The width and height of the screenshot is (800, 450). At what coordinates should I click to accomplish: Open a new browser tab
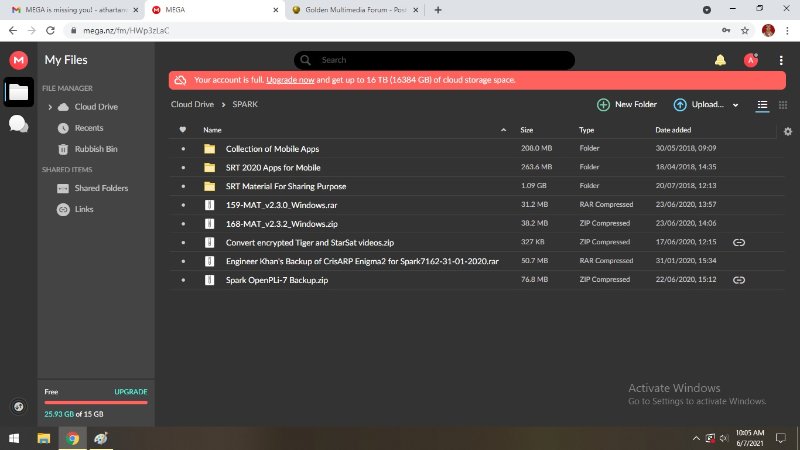pos(438,10)
